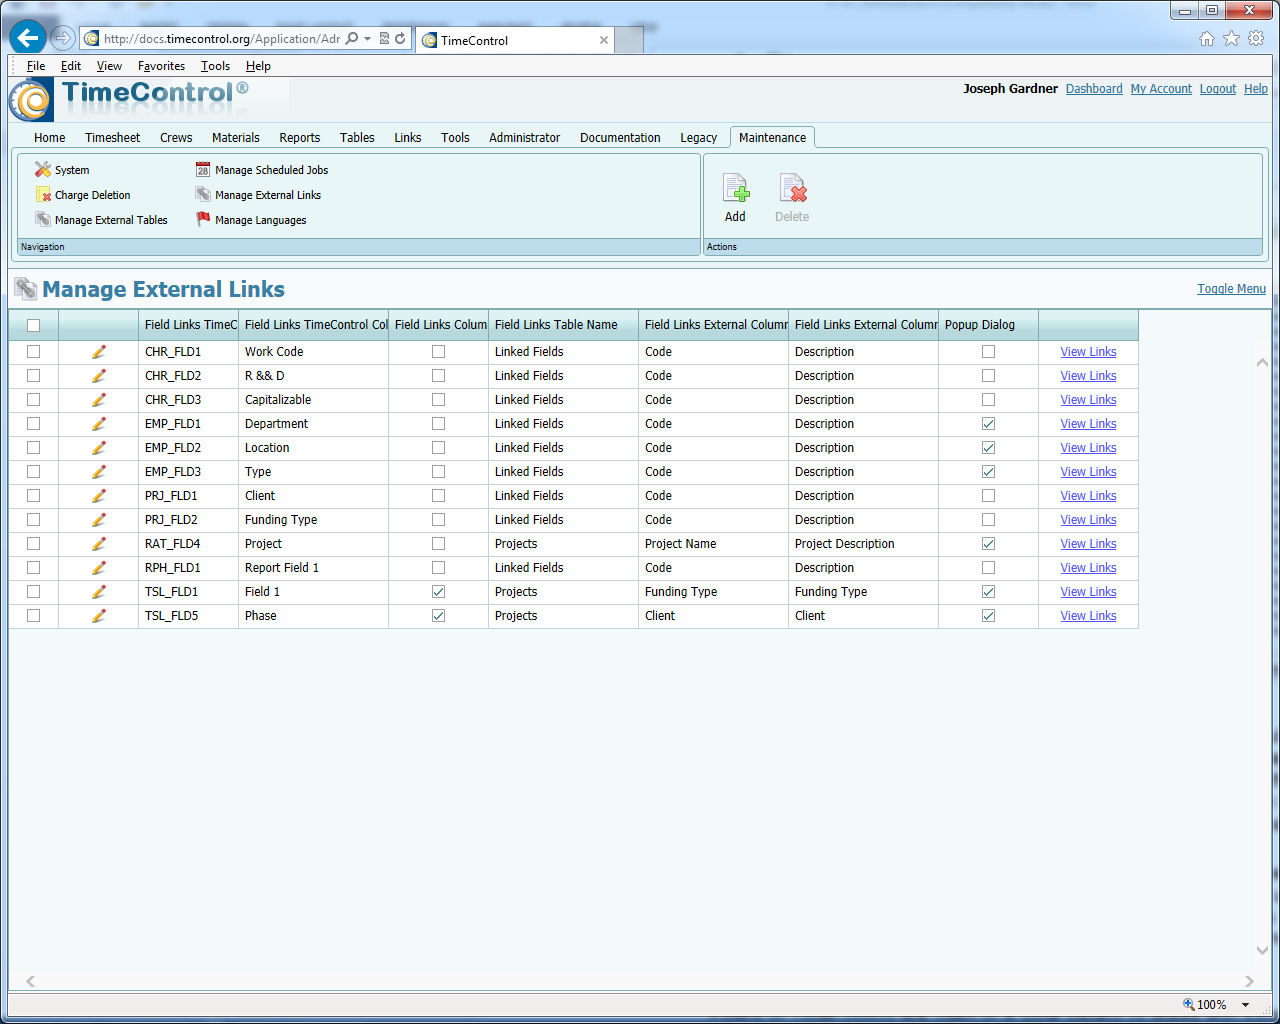The image size is (1280, 1024).
Task: Switch to the Timesheet tab
Action: tap(112, 138)
